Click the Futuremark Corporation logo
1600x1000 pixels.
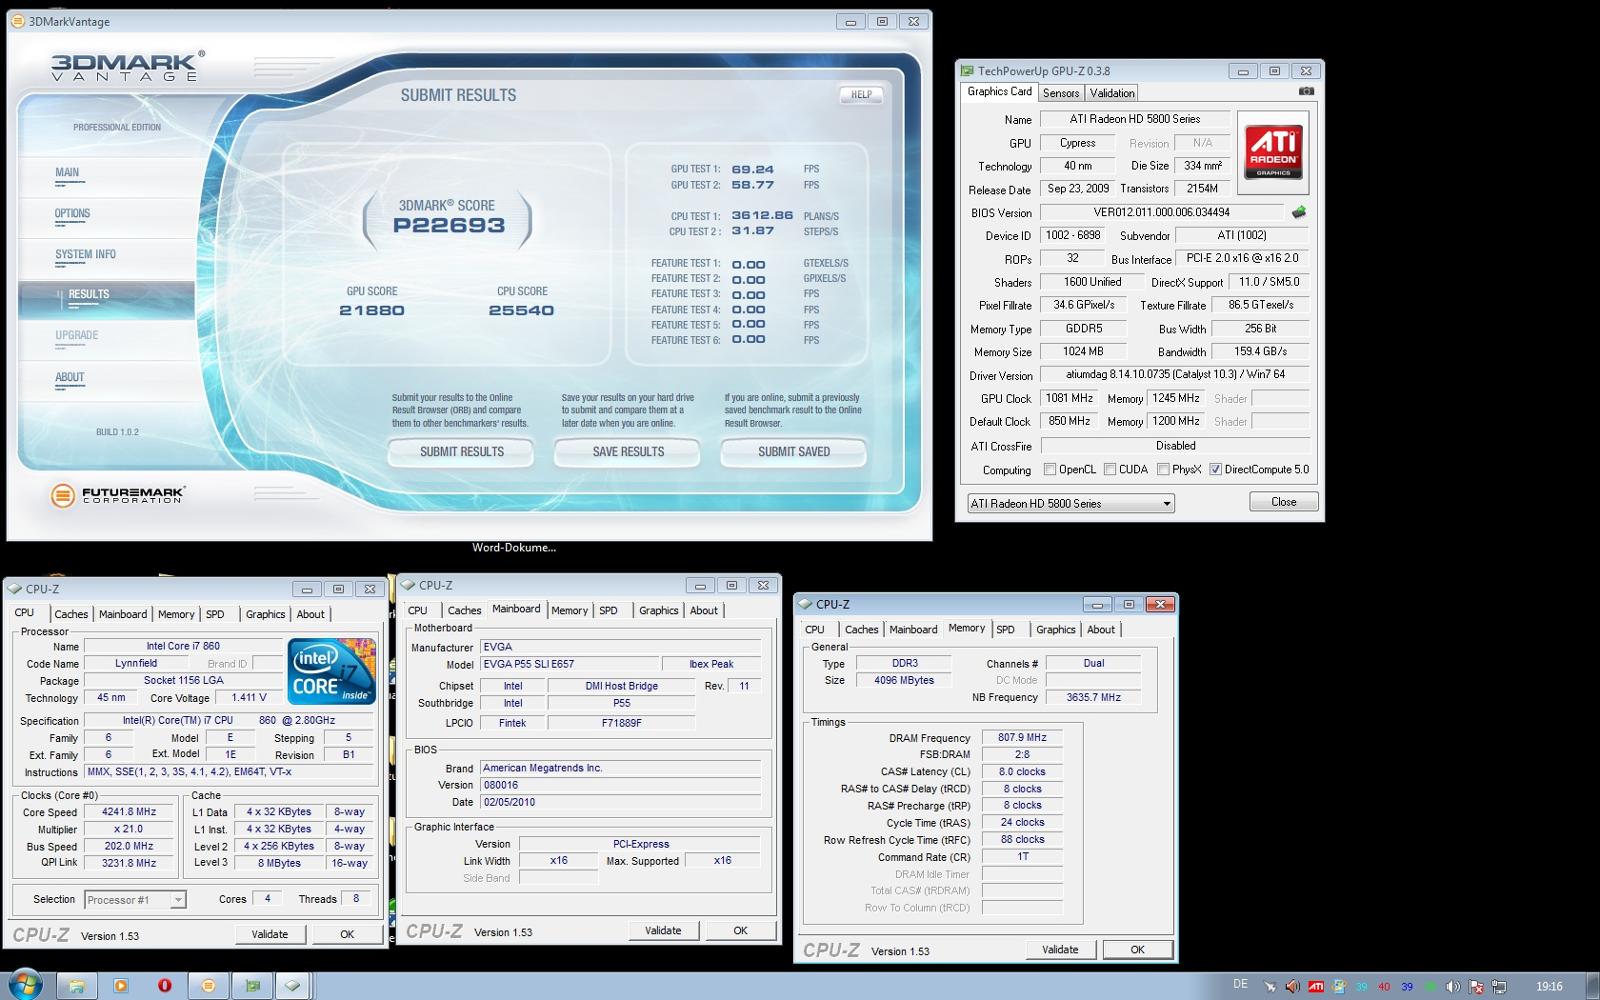click(x=118, y=494)
